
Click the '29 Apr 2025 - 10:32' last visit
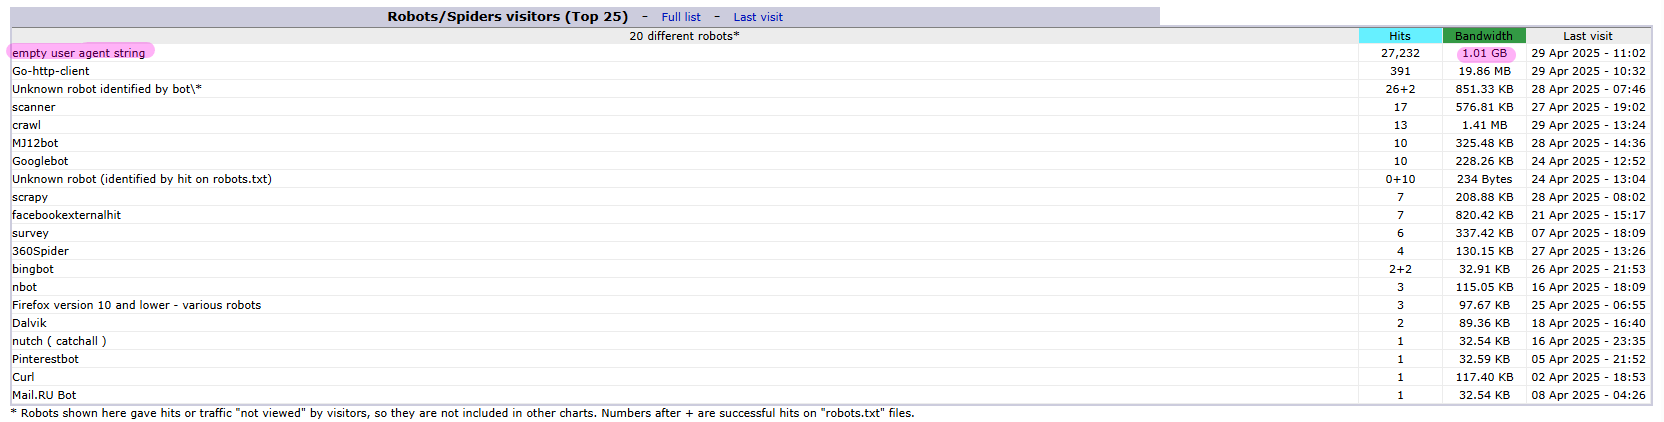point(1588,71)
